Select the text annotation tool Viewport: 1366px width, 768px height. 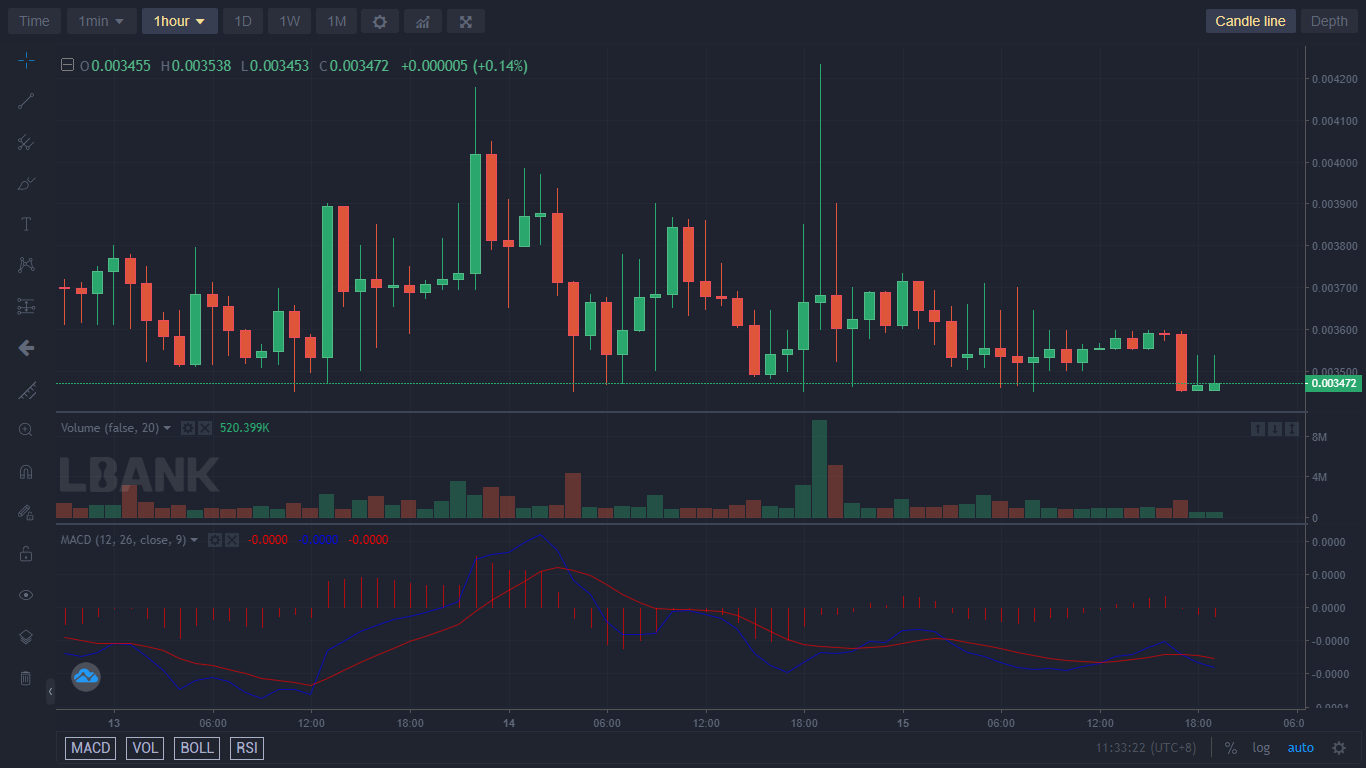26,224
